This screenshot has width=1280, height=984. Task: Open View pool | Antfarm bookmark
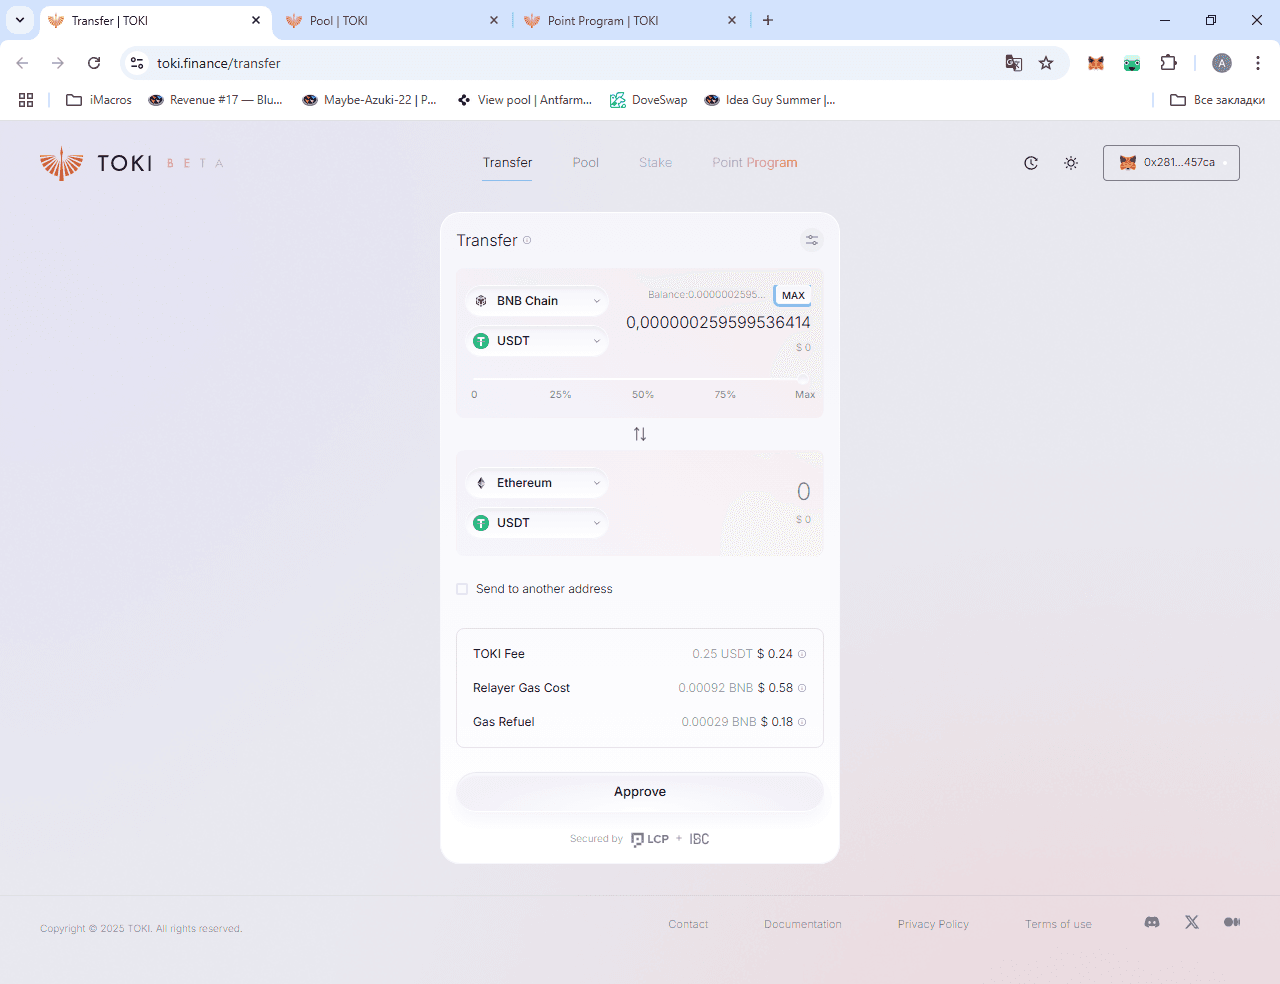click(x=524, y=100)
